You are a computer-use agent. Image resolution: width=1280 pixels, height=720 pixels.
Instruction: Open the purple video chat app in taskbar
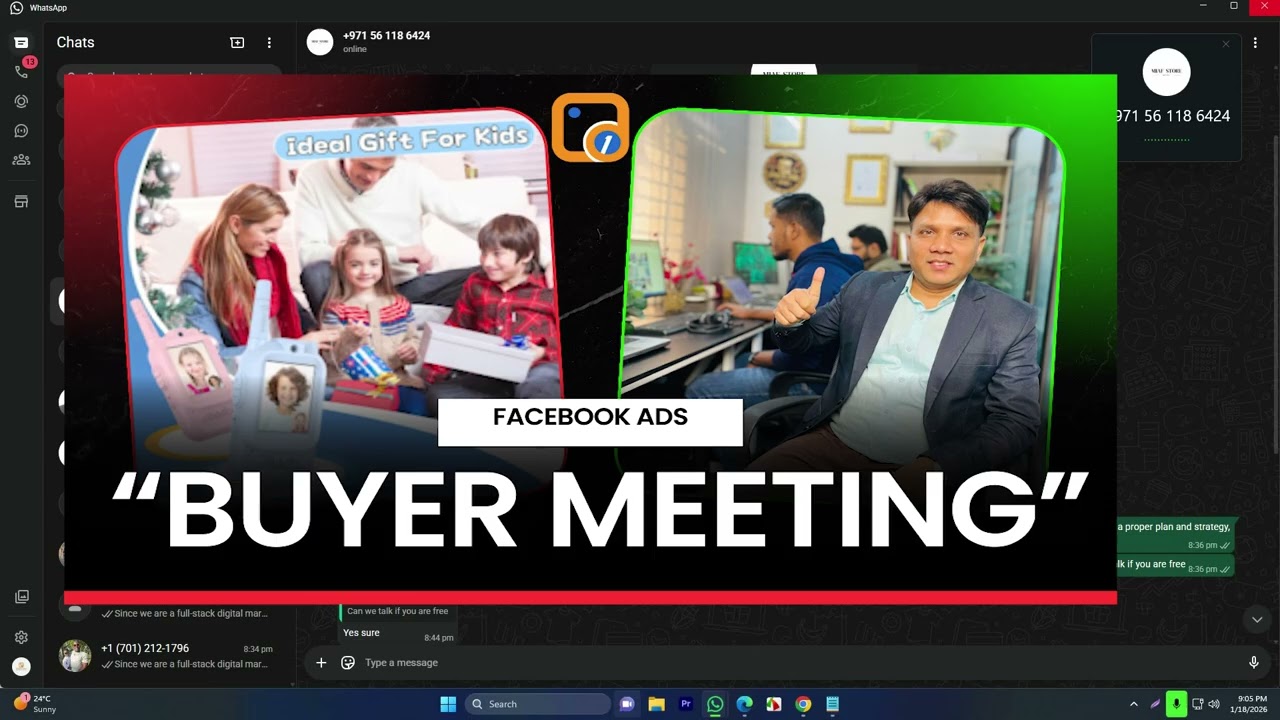[627, 704]
